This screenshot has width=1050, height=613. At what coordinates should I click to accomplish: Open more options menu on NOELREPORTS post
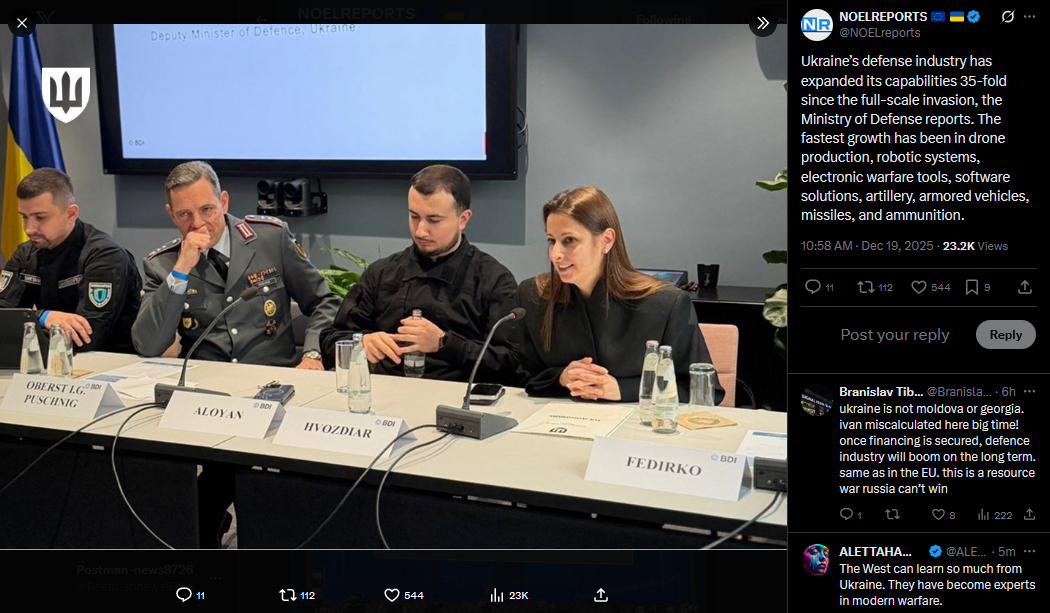click(x=1029, y=17)
